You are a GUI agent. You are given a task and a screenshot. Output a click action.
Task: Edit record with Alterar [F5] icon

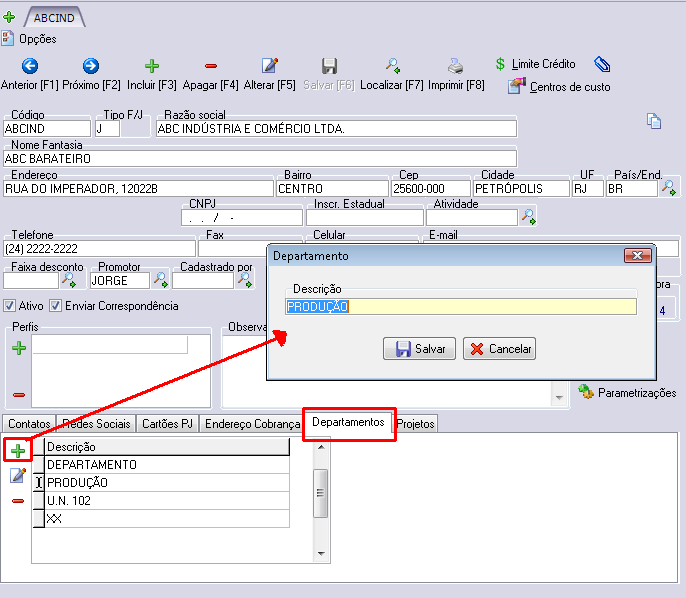(x=269, y=66)
